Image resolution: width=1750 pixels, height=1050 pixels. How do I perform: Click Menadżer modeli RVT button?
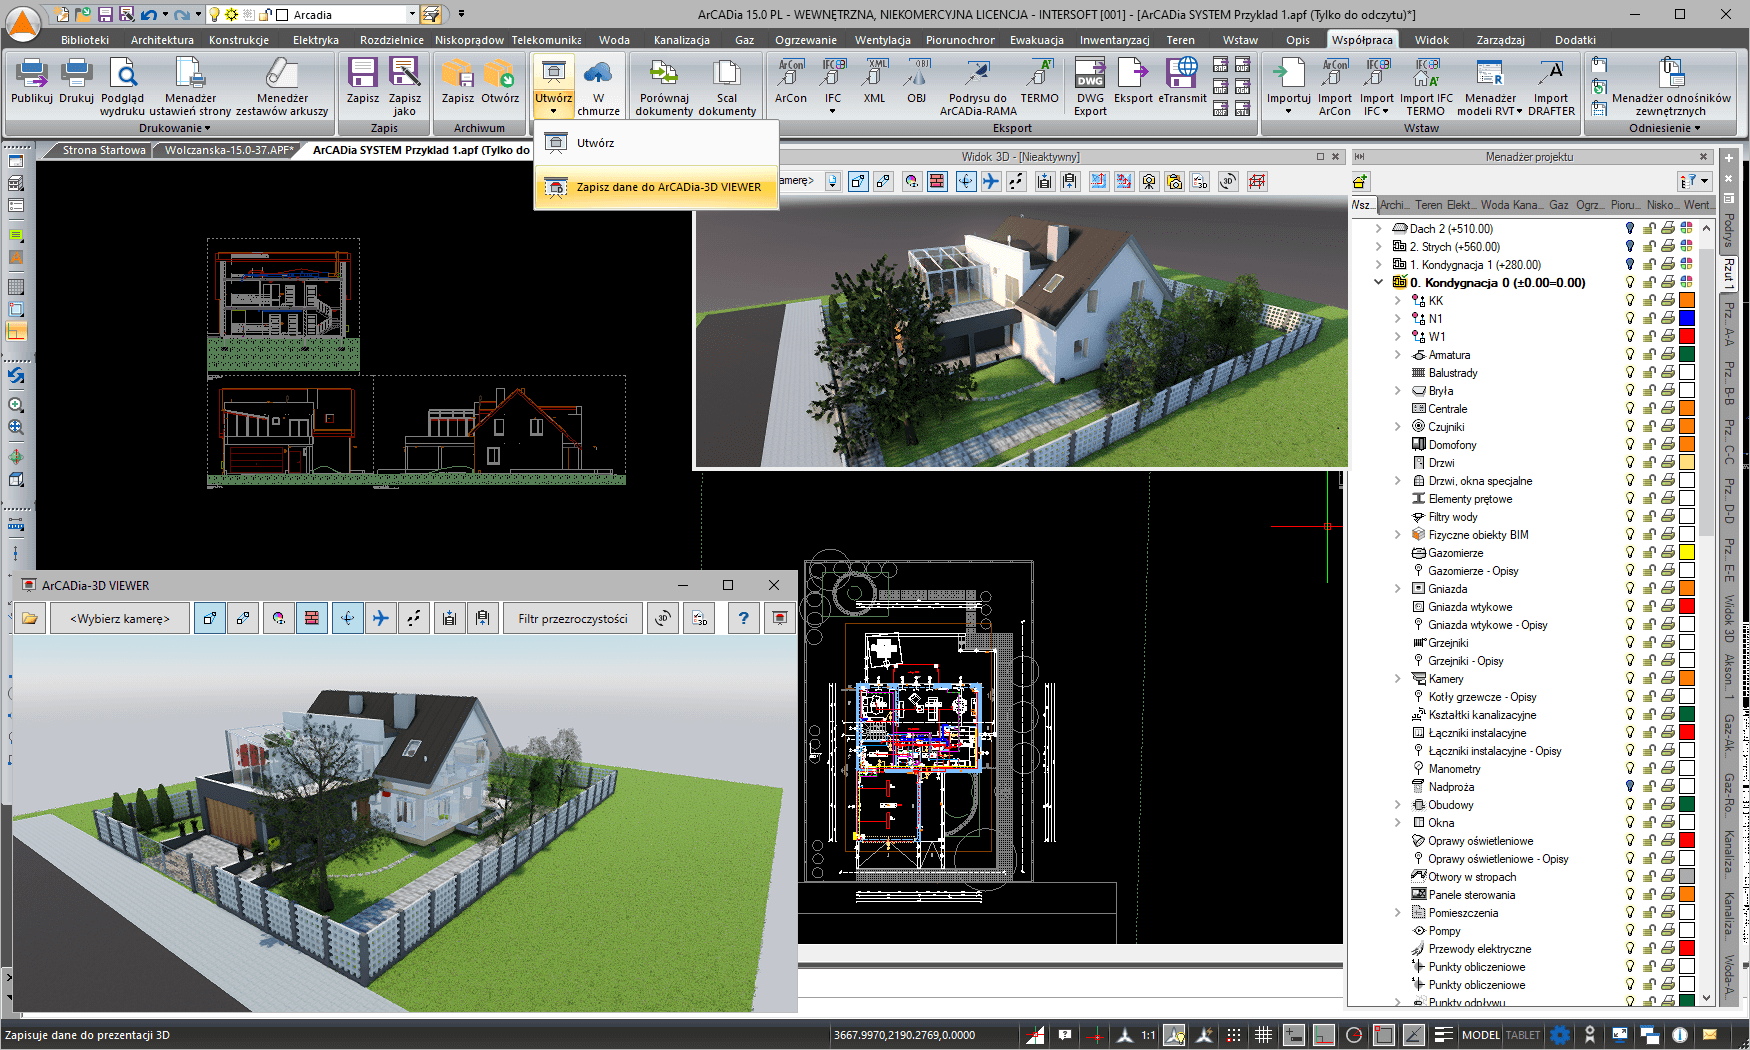(1490, 86)
